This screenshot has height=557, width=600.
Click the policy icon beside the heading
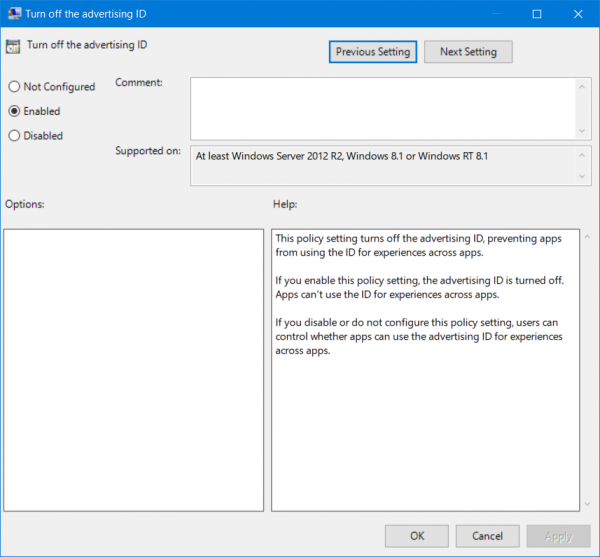pyautogui.click(x=13, y=46)
